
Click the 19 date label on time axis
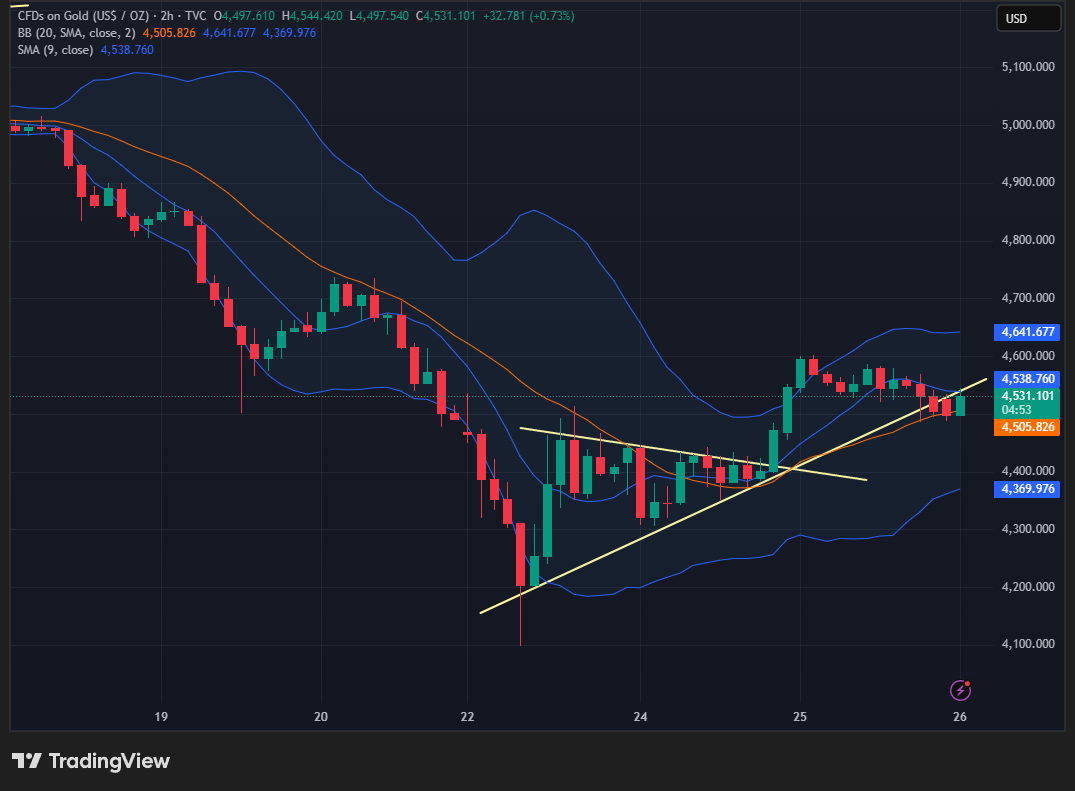pos(161,717)
